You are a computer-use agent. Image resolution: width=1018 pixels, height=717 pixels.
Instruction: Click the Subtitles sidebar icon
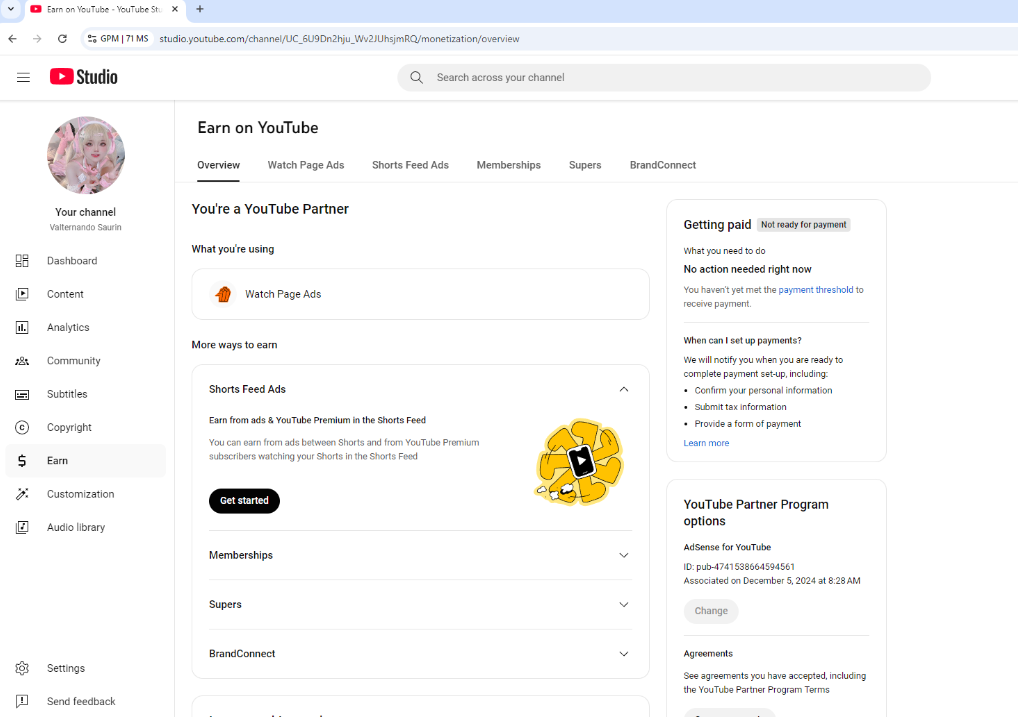(x=22, y=394)
